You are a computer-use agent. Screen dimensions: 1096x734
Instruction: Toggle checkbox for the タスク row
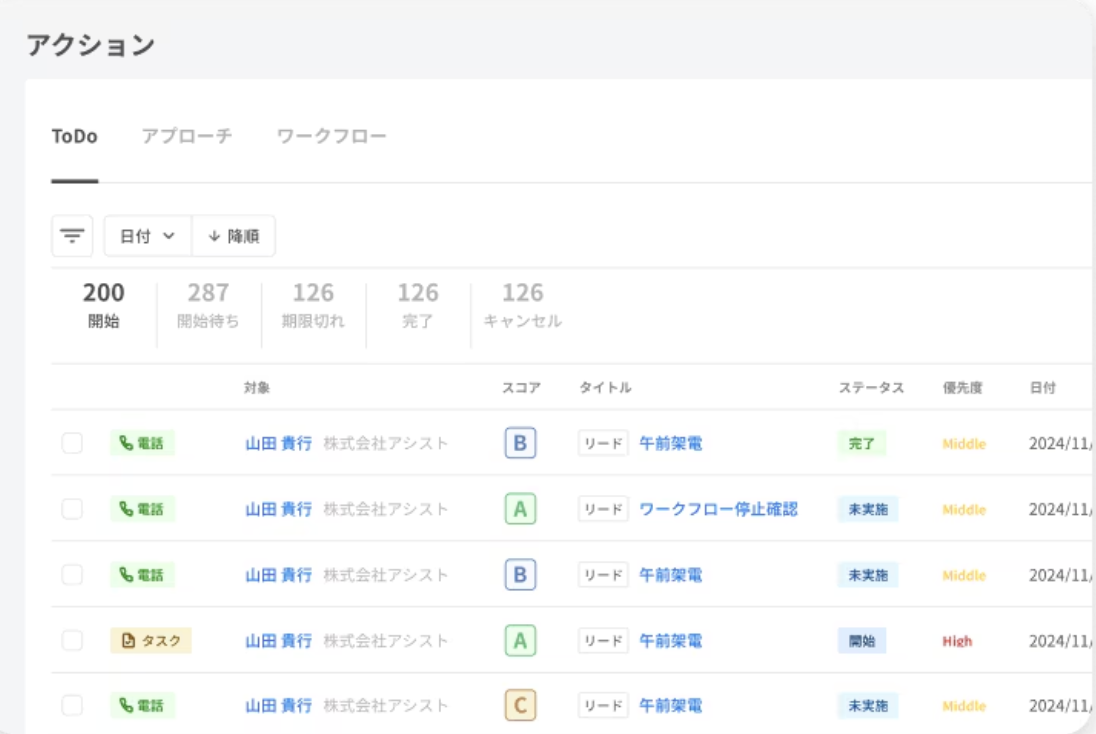pos(72,641)
